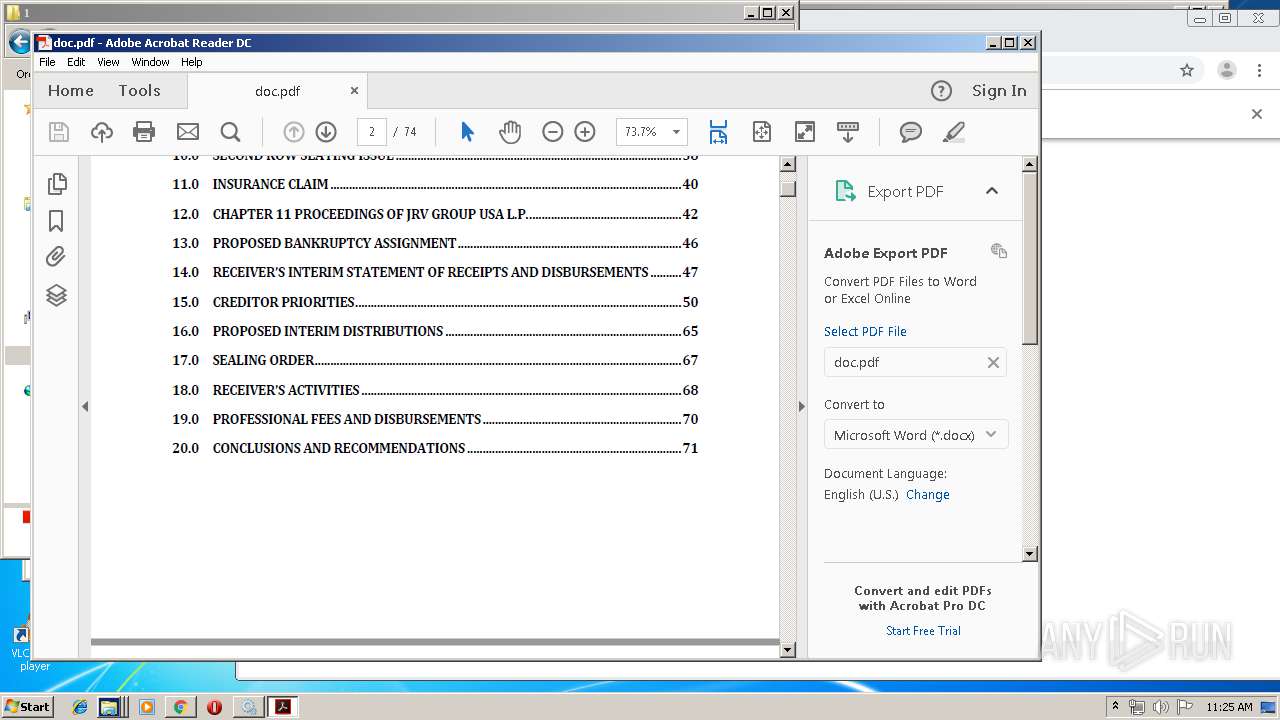The height and width of the screenshot is (720, 1280).
Task: Collapse the Export PDF section chevron
Action: (992, 191)
